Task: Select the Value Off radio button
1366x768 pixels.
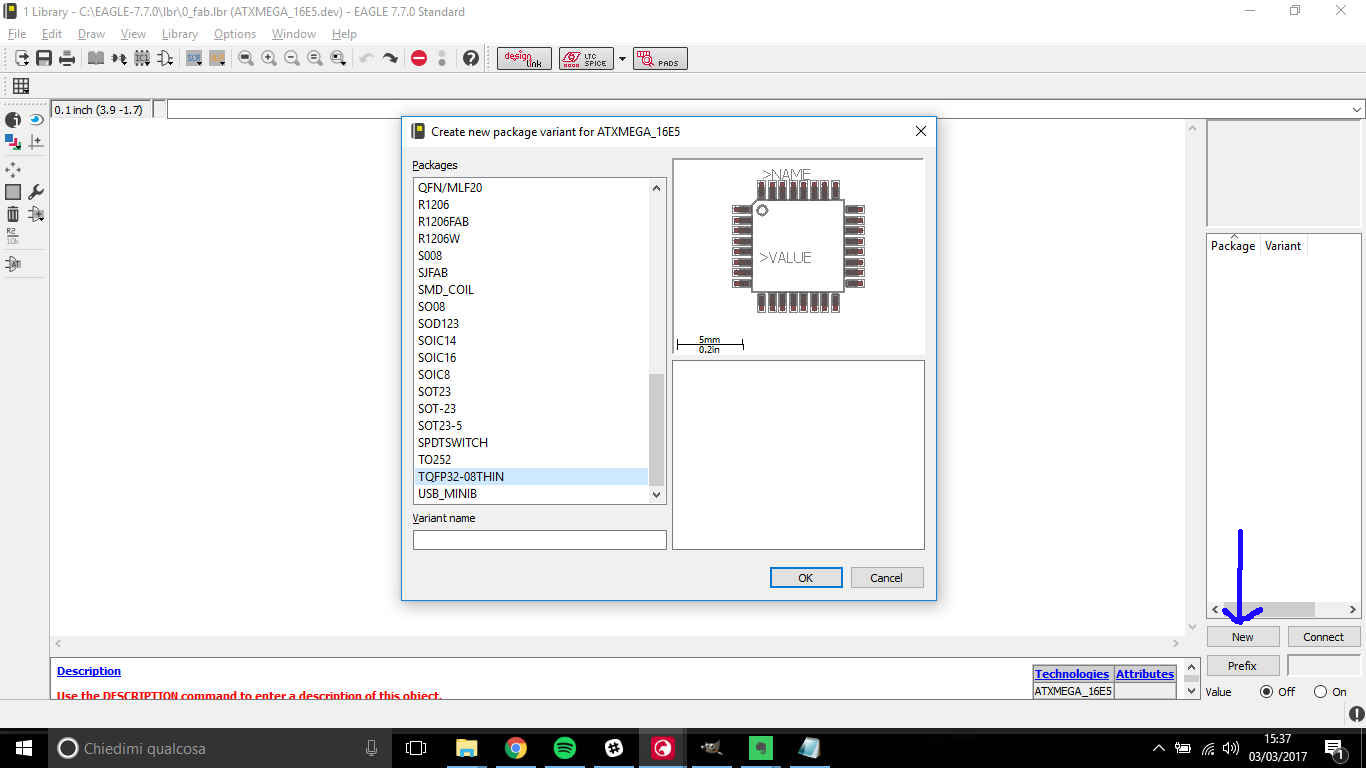Action: [1267, 692]
